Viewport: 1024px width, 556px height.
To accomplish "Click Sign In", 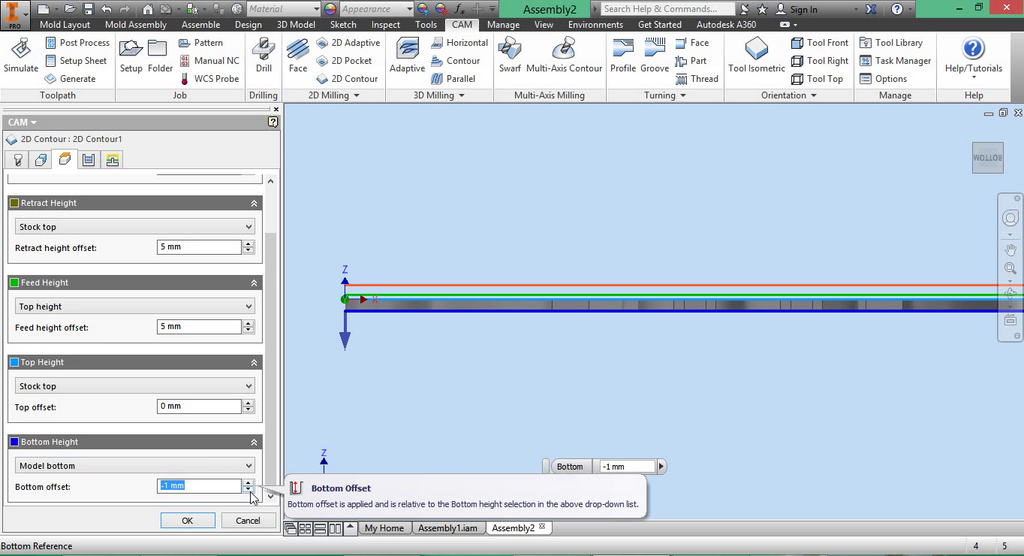I will coord(796,9).
